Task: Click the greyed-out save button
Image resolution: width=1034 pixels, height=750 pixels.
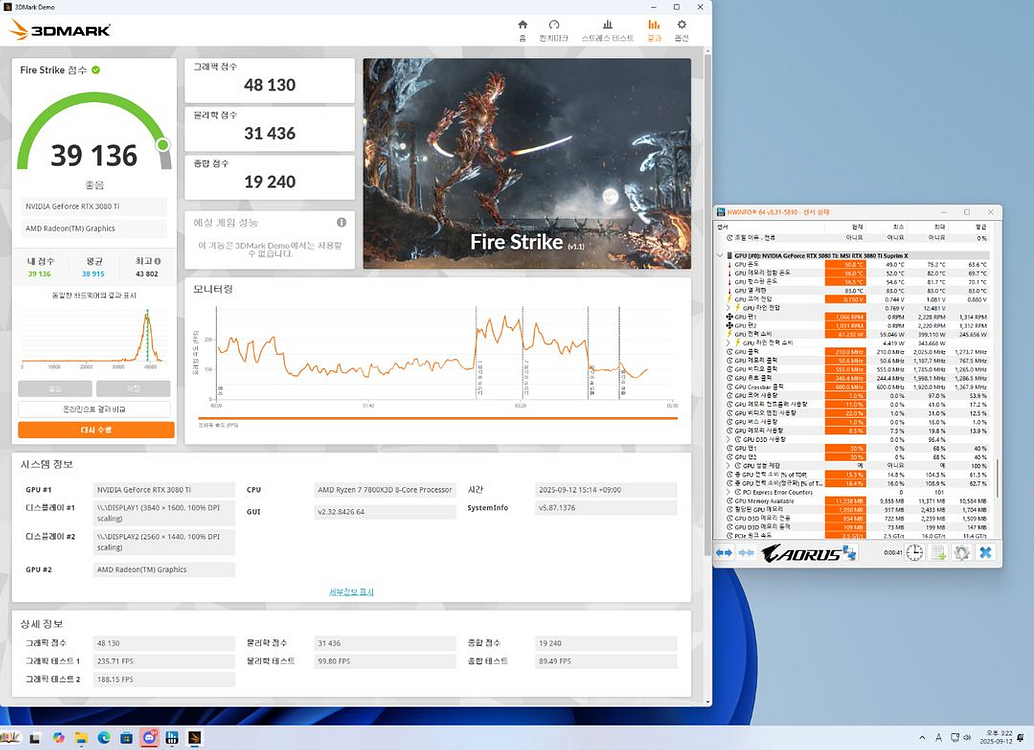Action: pos(133,389)
